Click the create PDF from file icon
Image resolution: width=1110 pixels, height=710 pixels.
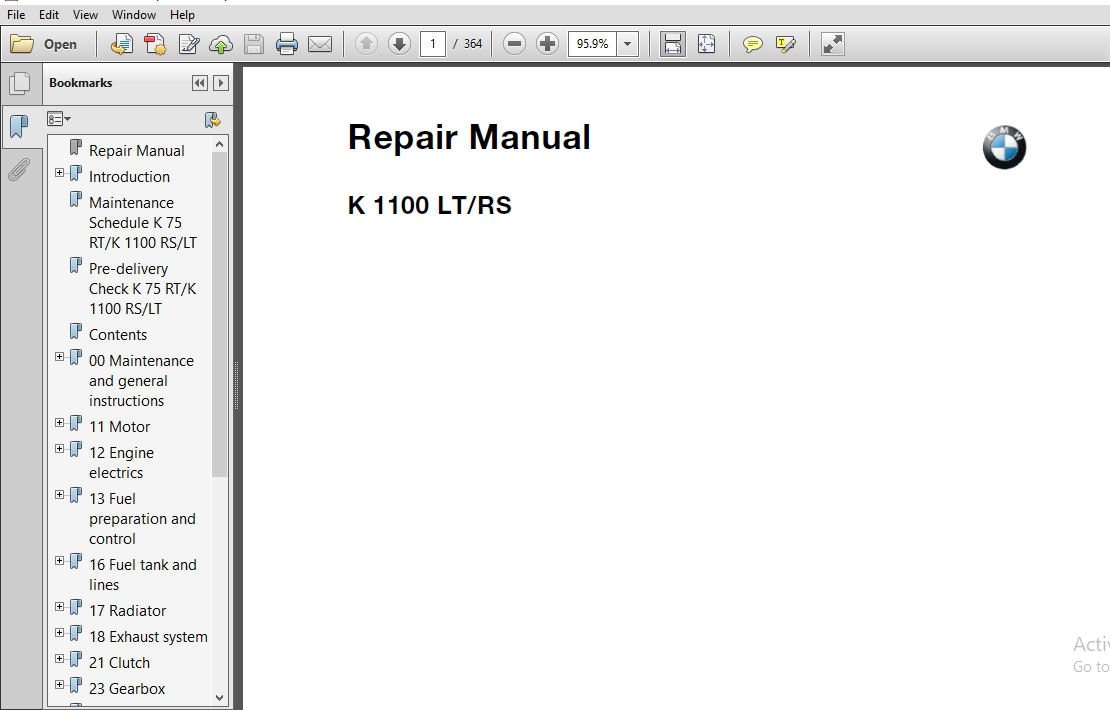(x=122, y=45)
